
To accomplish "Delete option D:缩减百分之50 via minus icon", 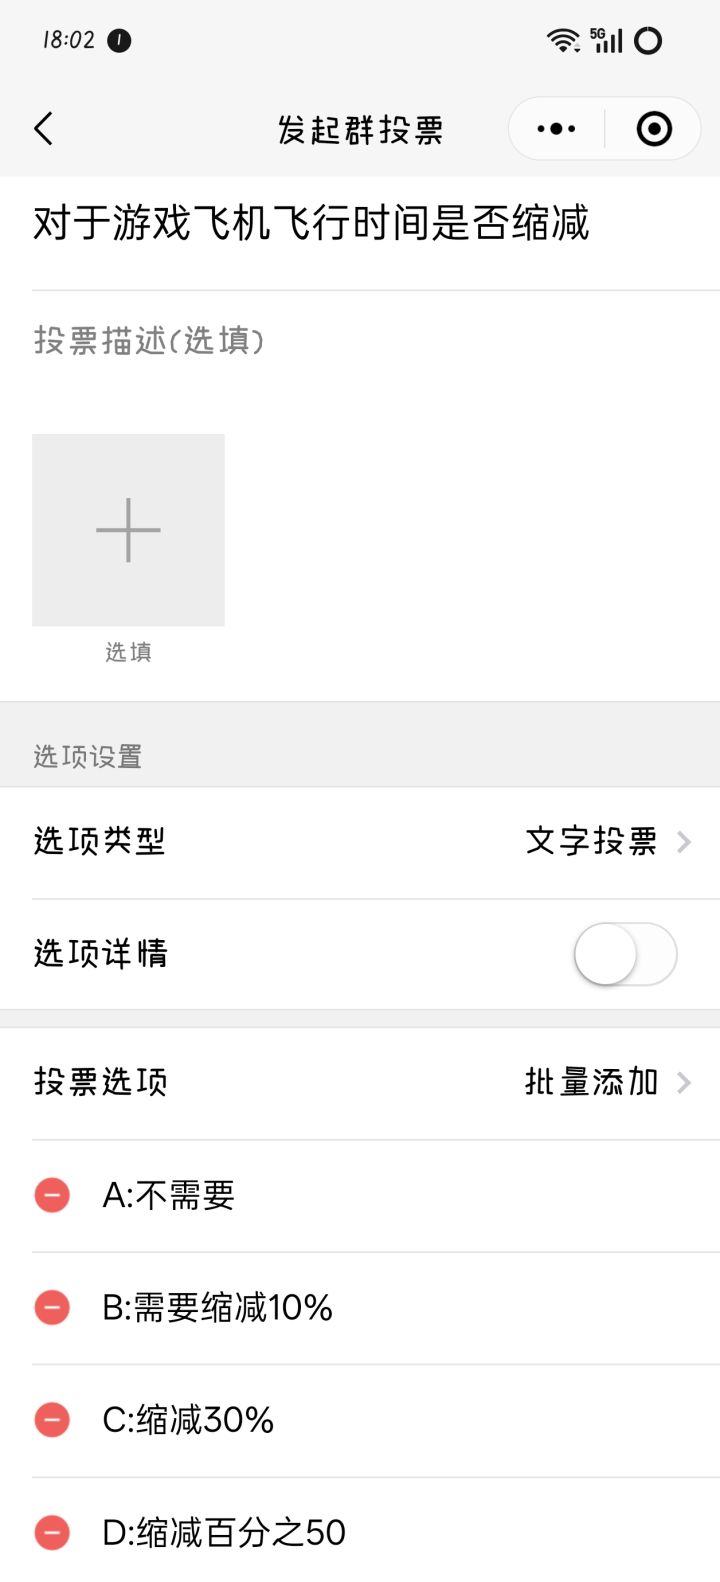I will click(52, 1532).
